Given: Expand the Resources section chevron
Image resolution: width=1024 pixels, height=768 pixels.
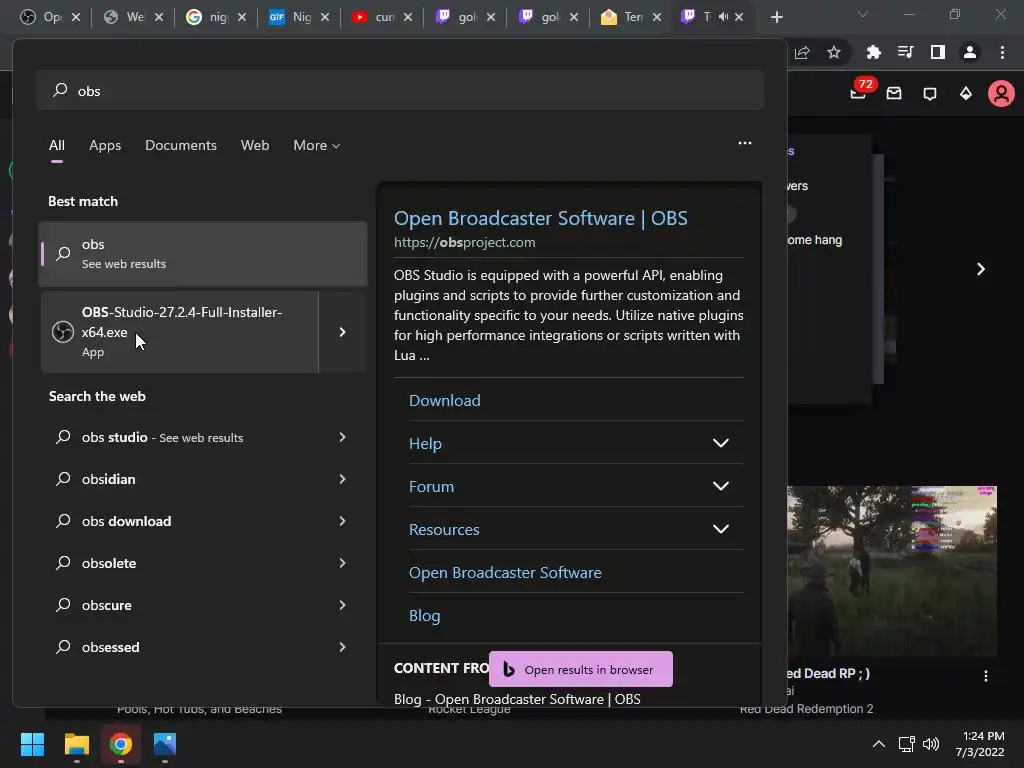Looking at the screenshot, I should [x=720, y=530].
